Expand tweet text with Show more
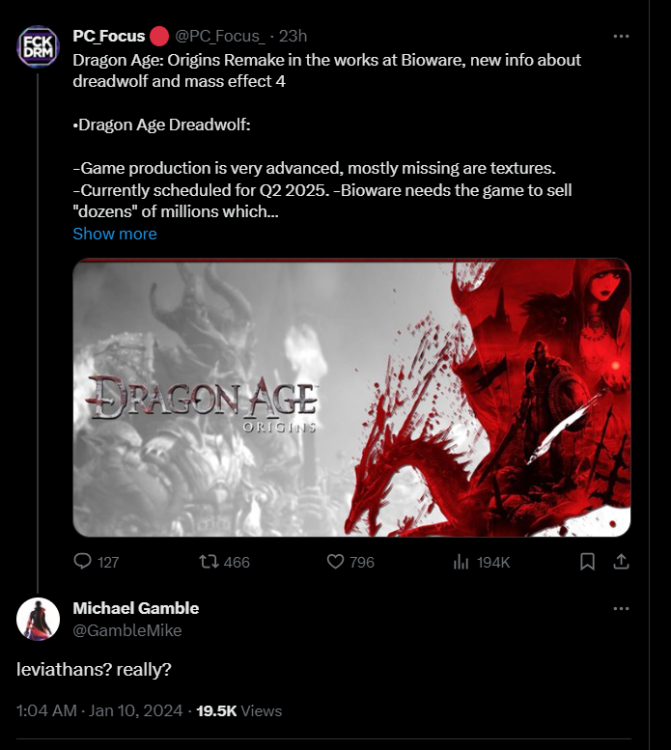 pos(115,233)
